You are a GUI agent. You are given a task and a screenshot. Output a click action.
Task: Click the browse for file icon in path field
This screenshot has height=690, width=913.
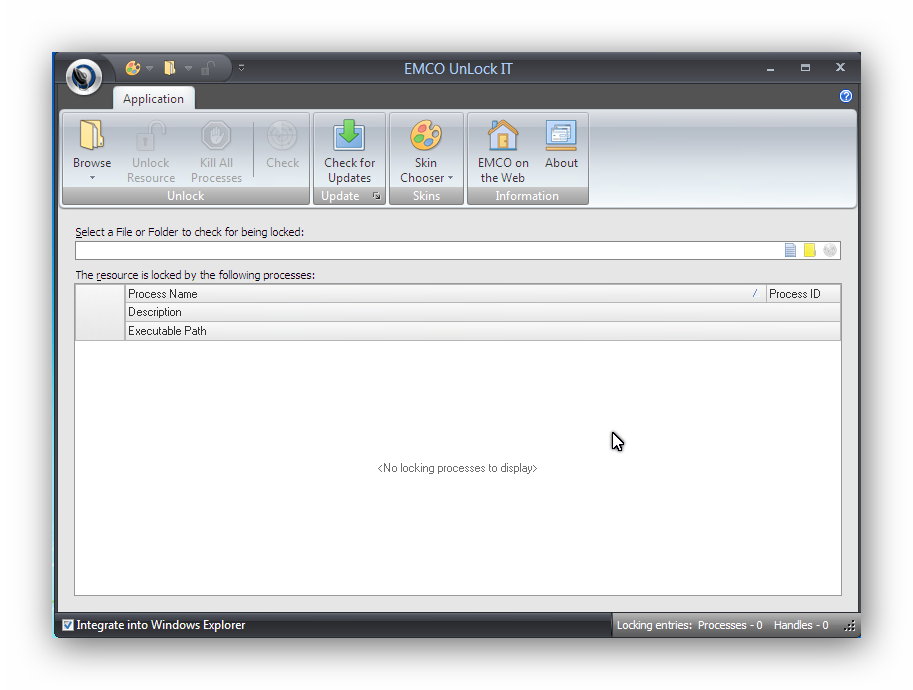(790, 250)
